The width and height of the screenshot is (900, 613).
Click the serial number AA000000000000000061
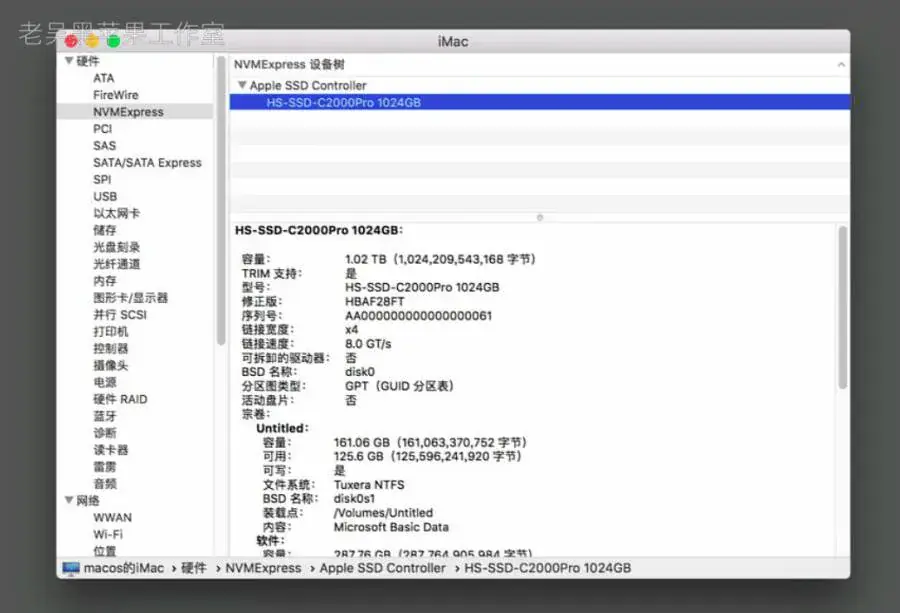418,316
